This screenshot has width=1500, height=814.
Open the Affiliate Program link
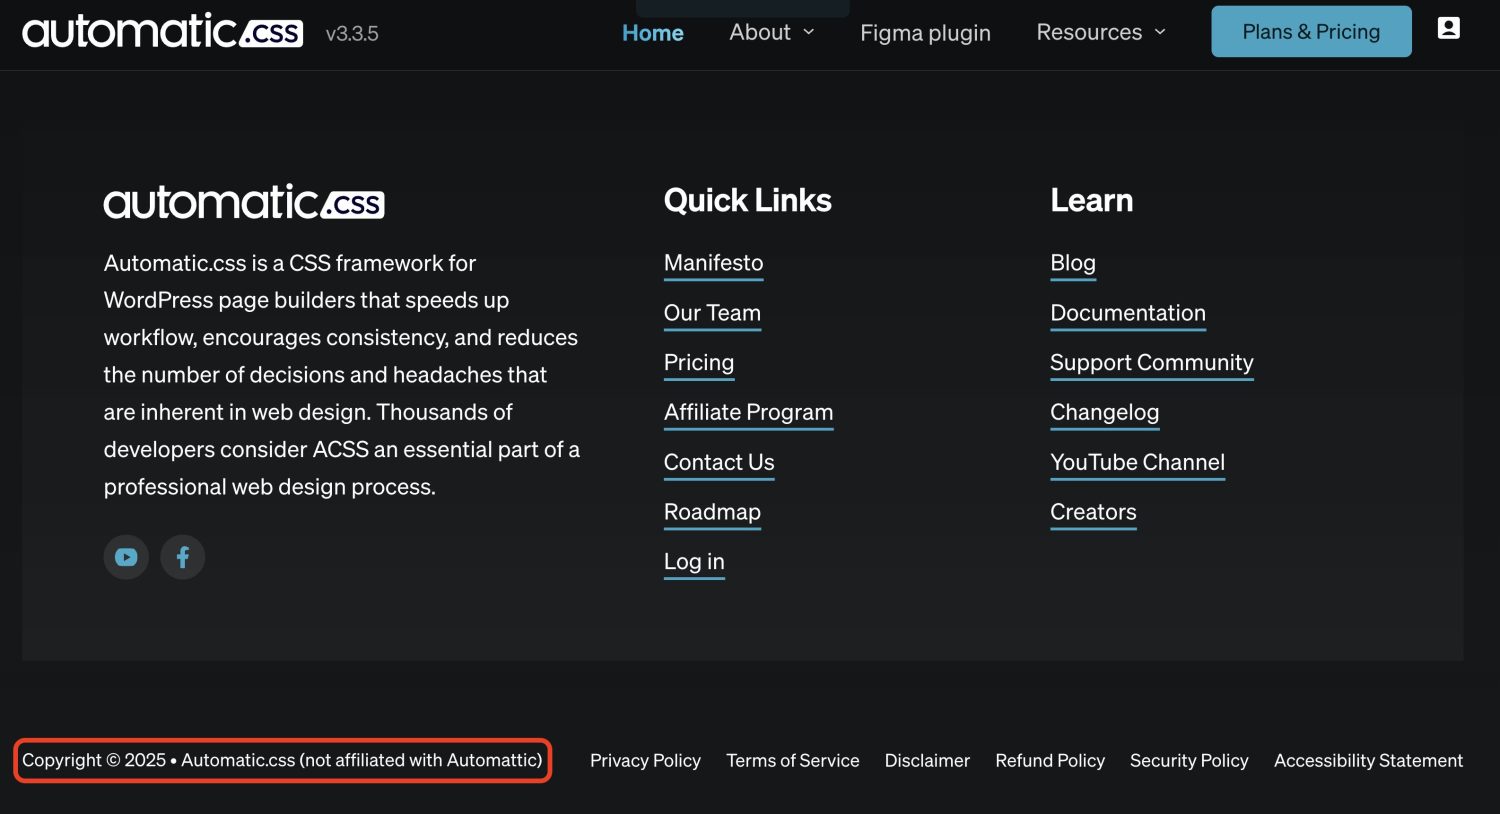tap(748, 412)
